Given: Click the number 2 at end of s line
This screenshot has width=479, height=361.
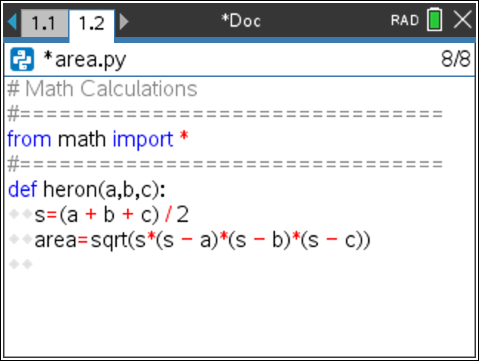Looking at the screenshot, I should (183, 214).
